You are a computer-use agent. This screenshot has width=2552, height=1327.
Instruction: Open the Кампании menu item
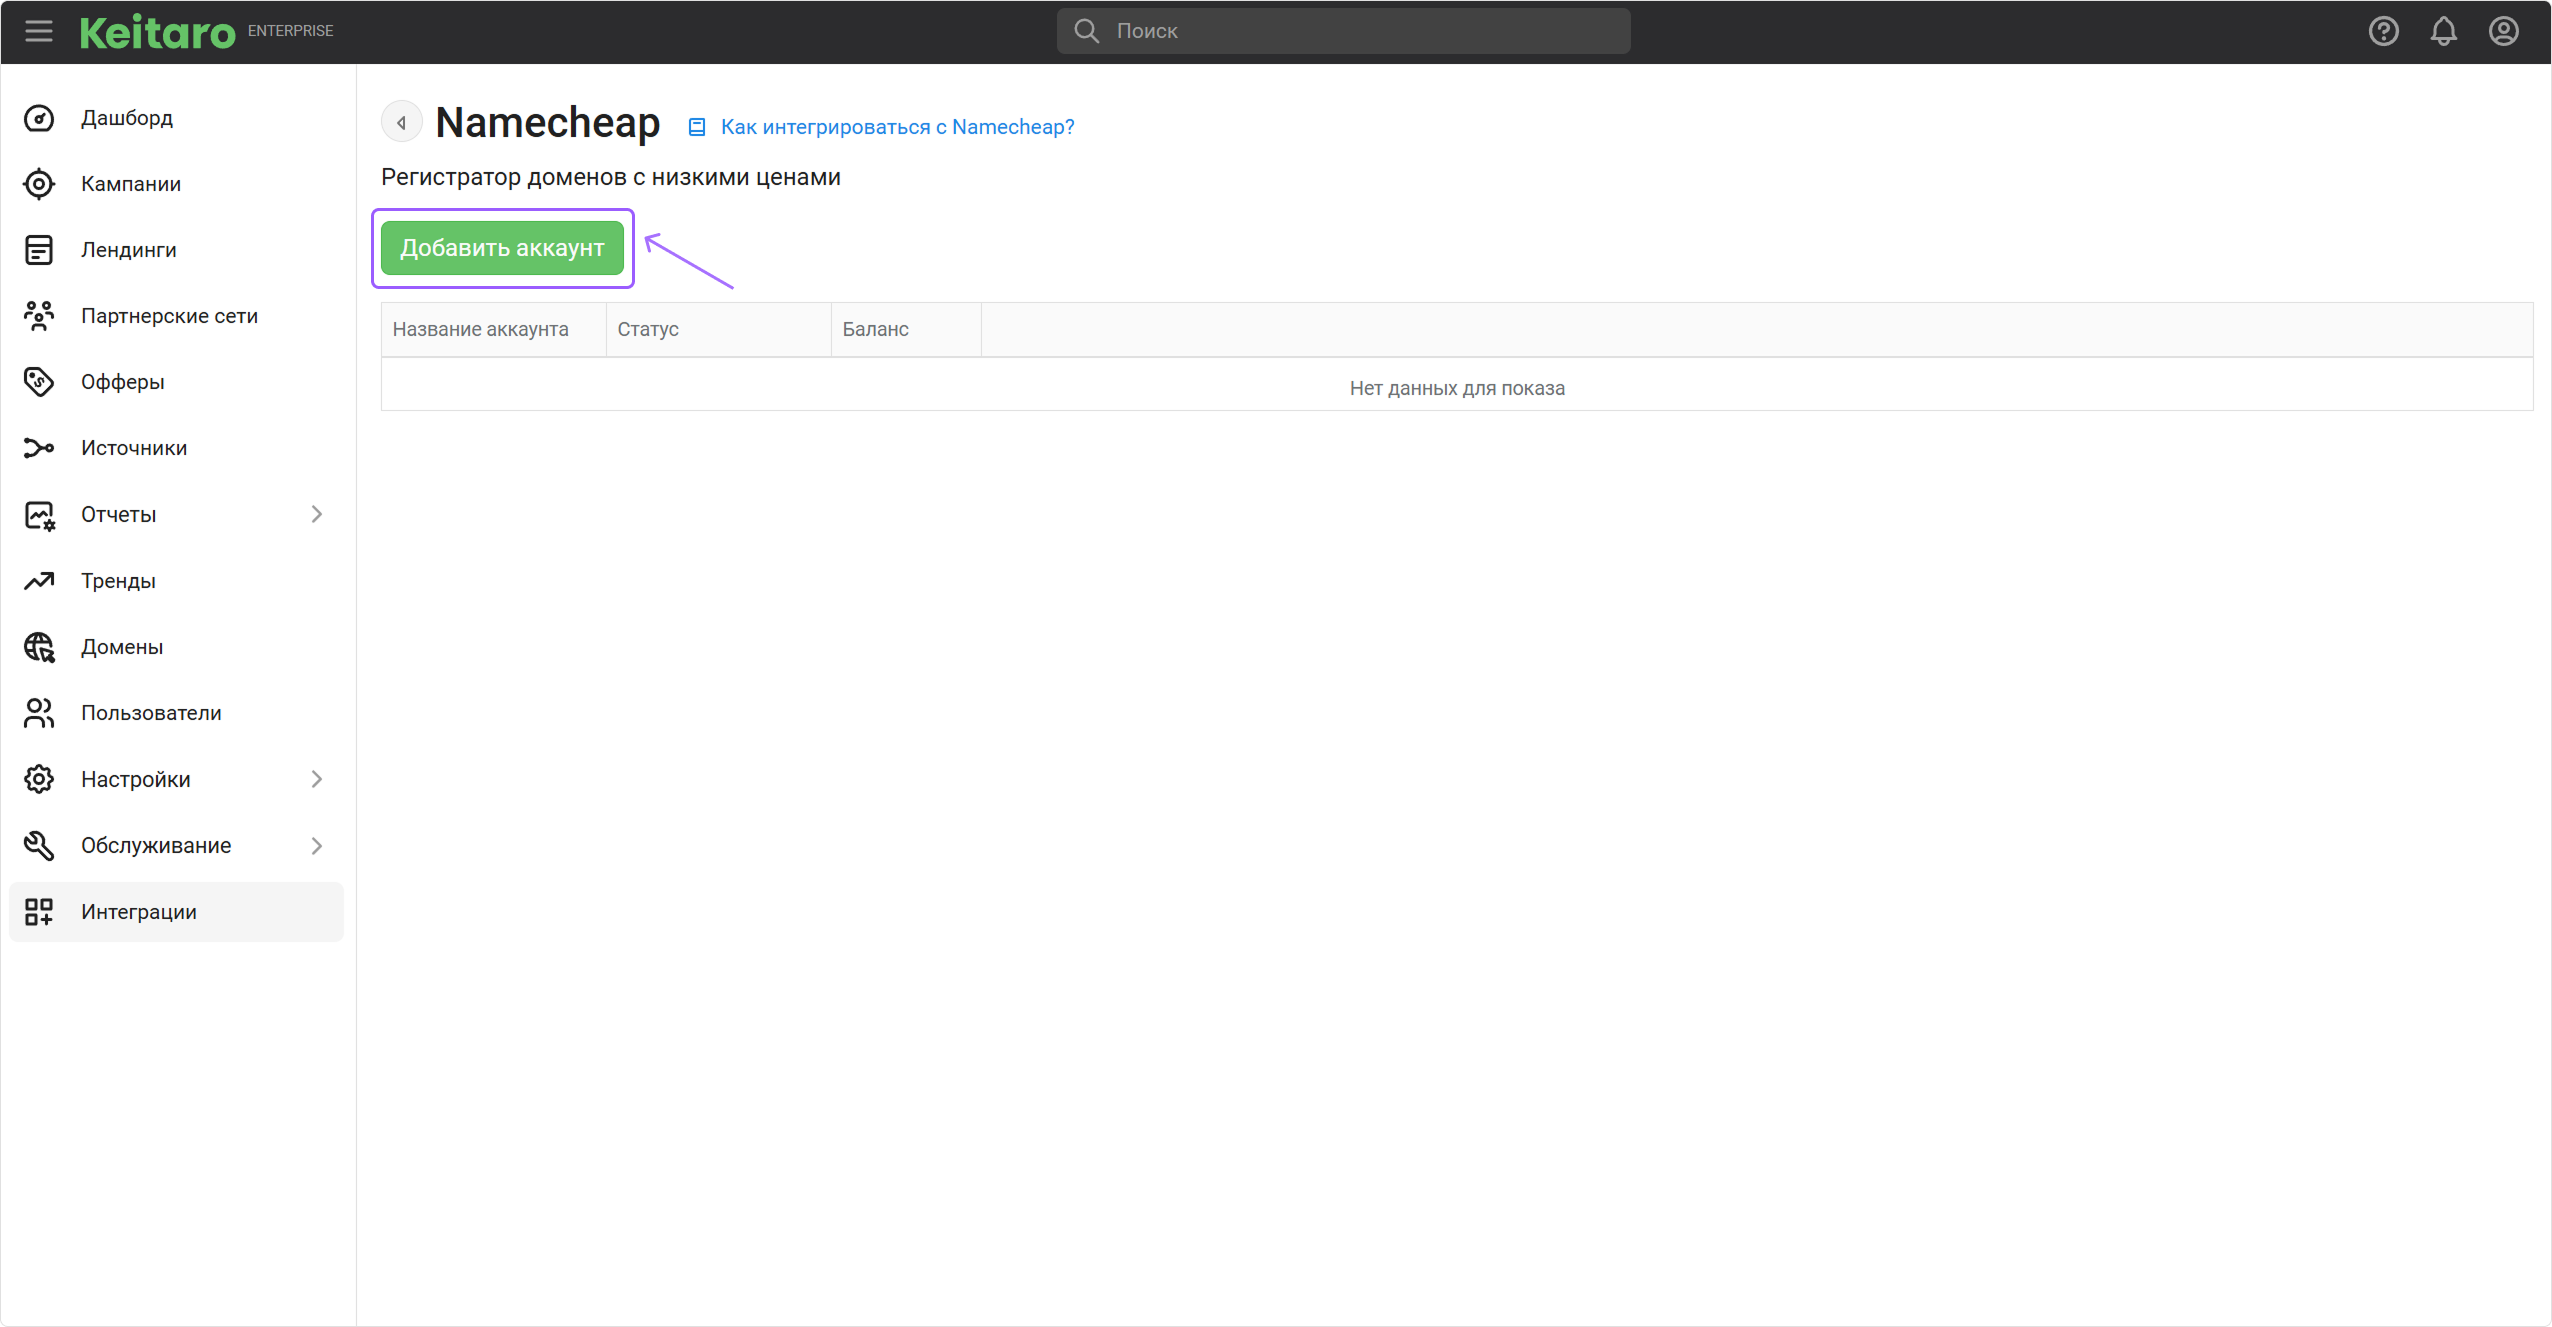pyautogui.click(x=131, y=184)
